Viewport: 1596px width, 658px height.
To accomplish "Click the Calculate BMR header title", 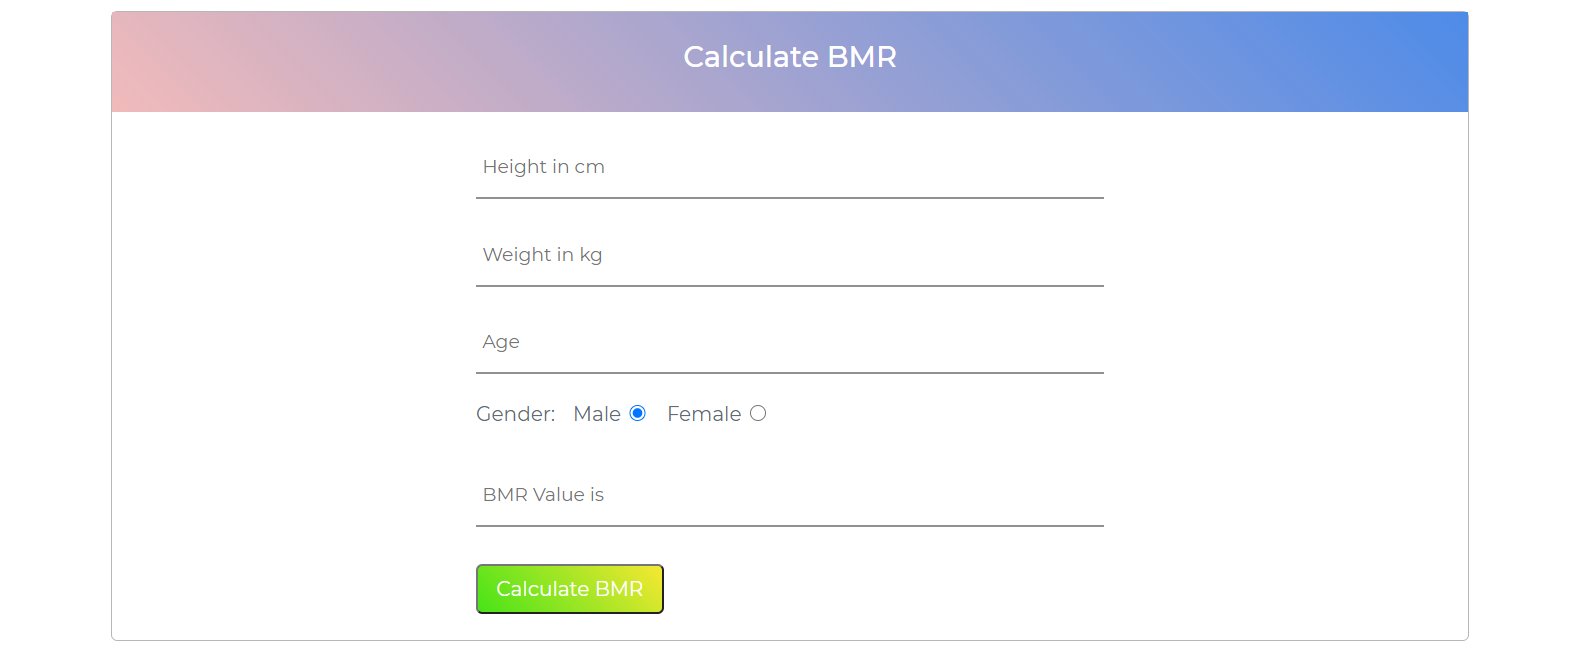I will pos(790,57).
